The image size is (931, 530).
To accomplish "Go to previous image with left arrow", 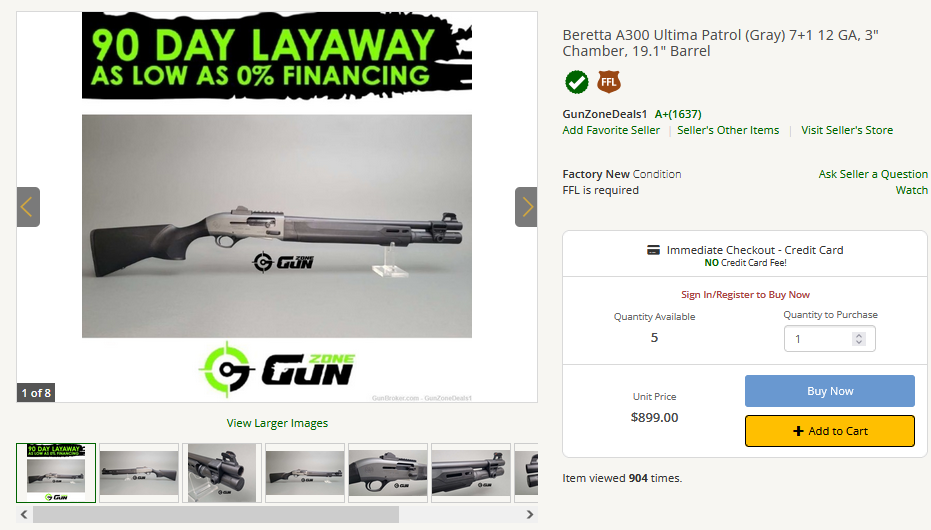I will click(28, 207).
